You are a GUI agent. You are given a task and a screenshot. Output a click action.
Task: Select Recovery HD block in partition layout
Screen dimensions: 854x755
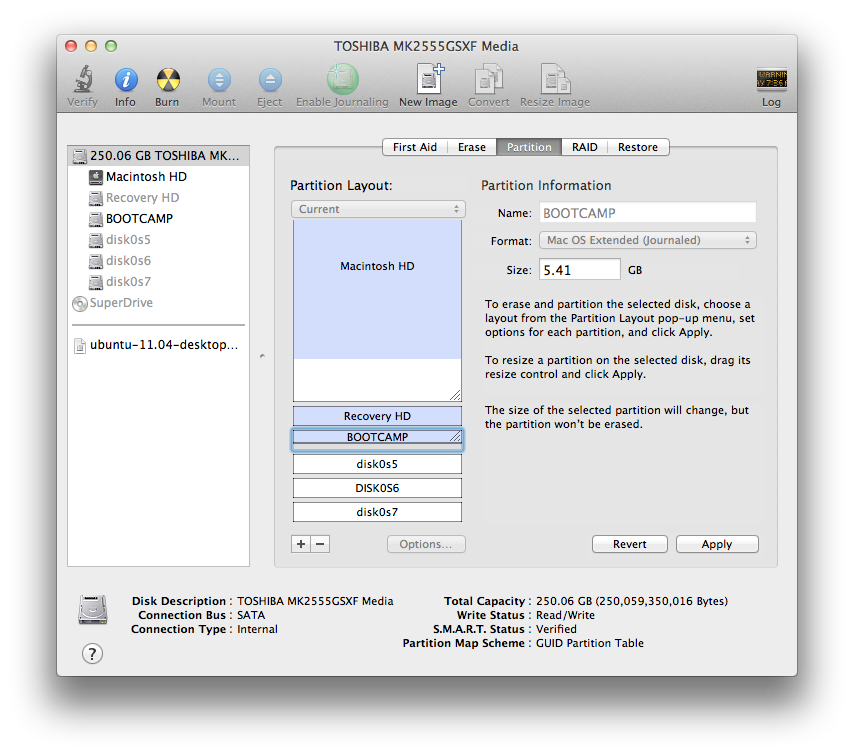tap(377, 416)
